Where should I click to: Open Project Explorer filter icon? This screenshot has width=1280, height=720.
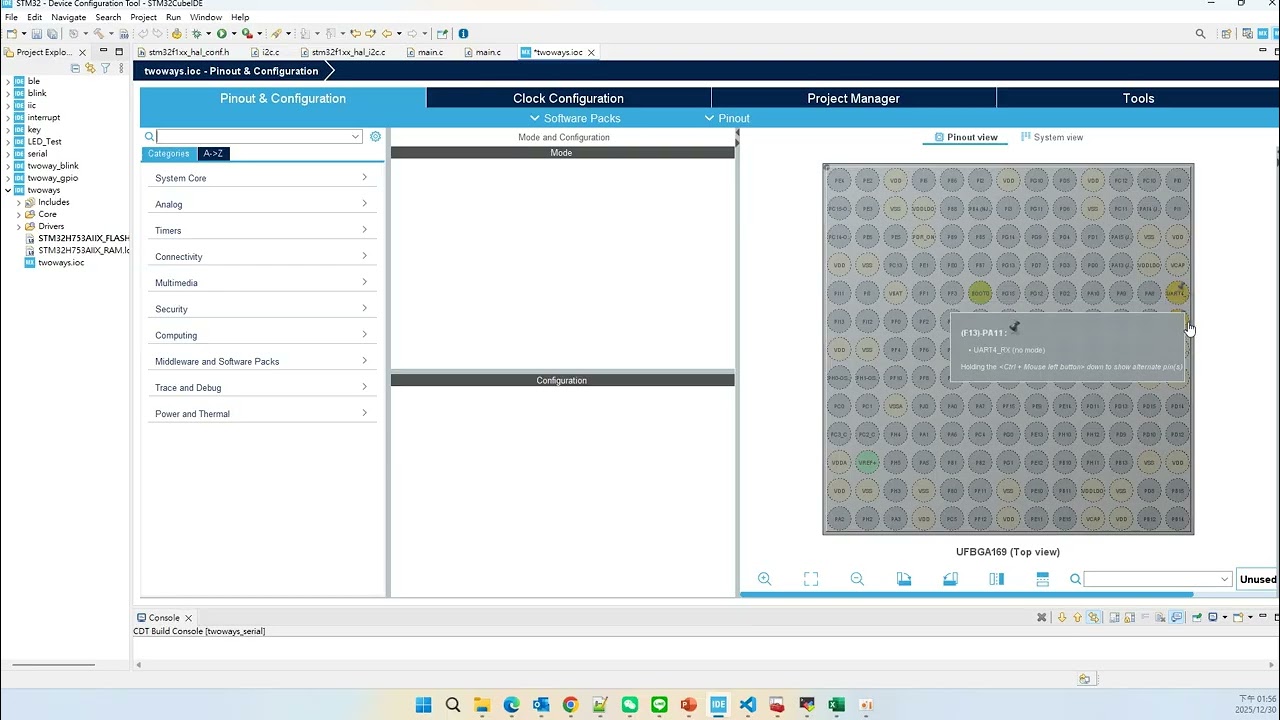click(105, 68)
